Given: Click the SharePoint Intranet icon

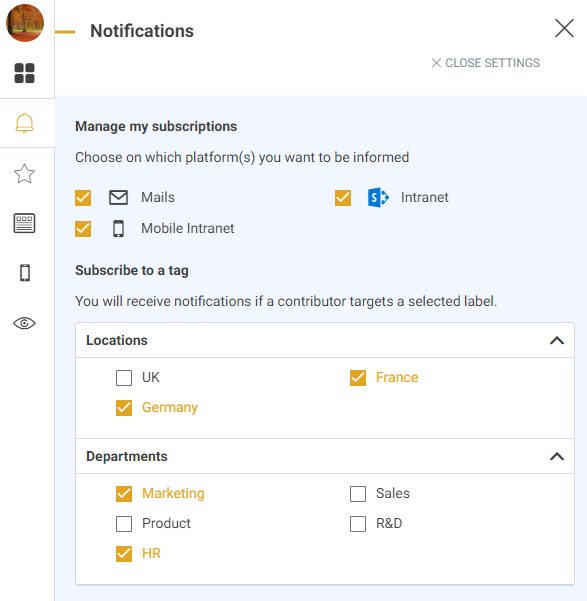Looking at the screenshot, I should (378, 197).
